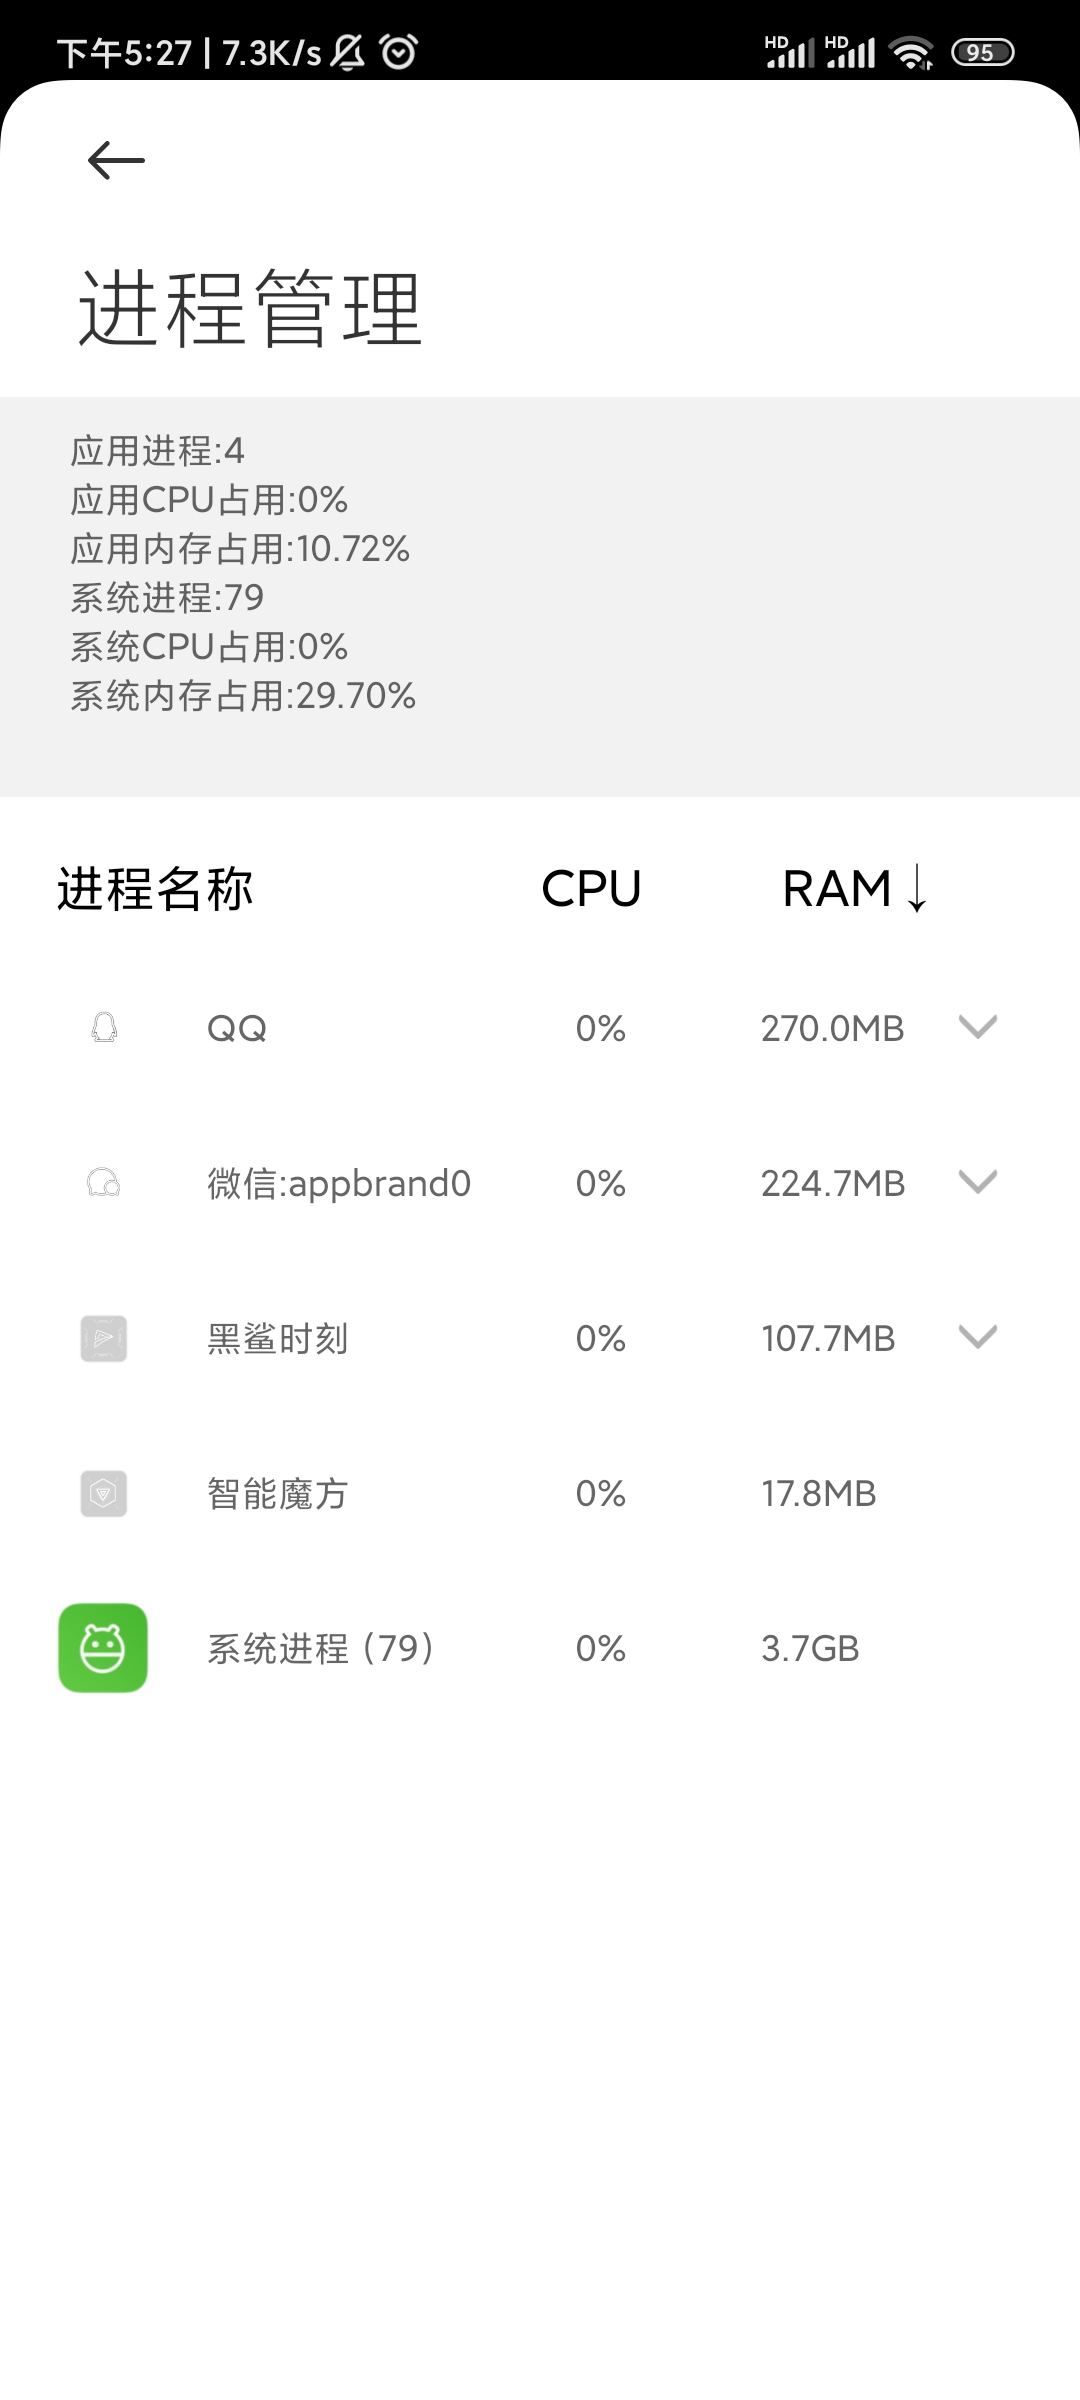Tap the RAM sort direction arrow
1080x2400 pixels.
click(x=917, y=888)
